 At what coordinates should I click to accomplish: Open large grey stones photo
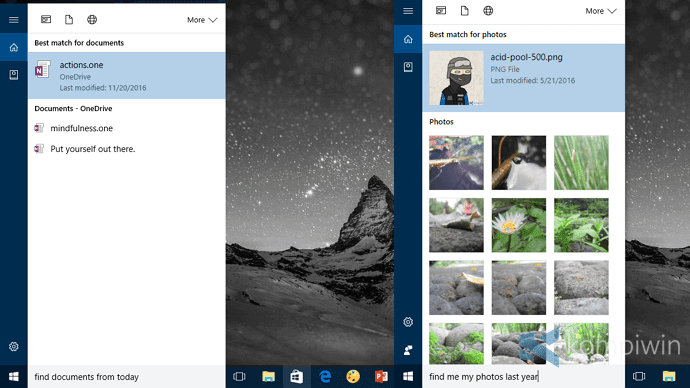[x=581, y=288]
